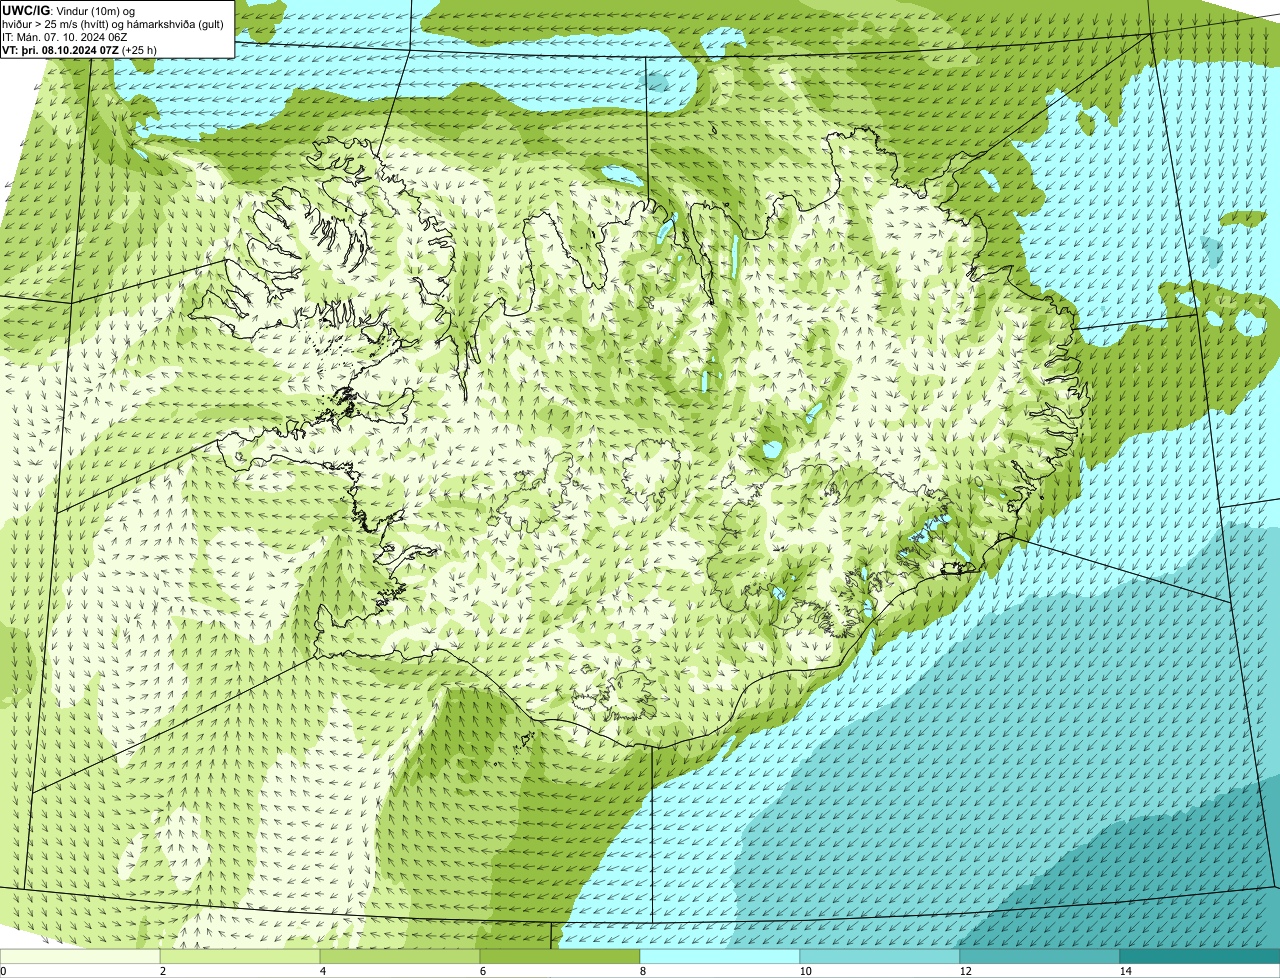1280x978 pixels.
Task: Click the line 'hviður > 25 m/s (hvítt) og hámarkshviða (gult)'
Action: (x=113, y=24)
